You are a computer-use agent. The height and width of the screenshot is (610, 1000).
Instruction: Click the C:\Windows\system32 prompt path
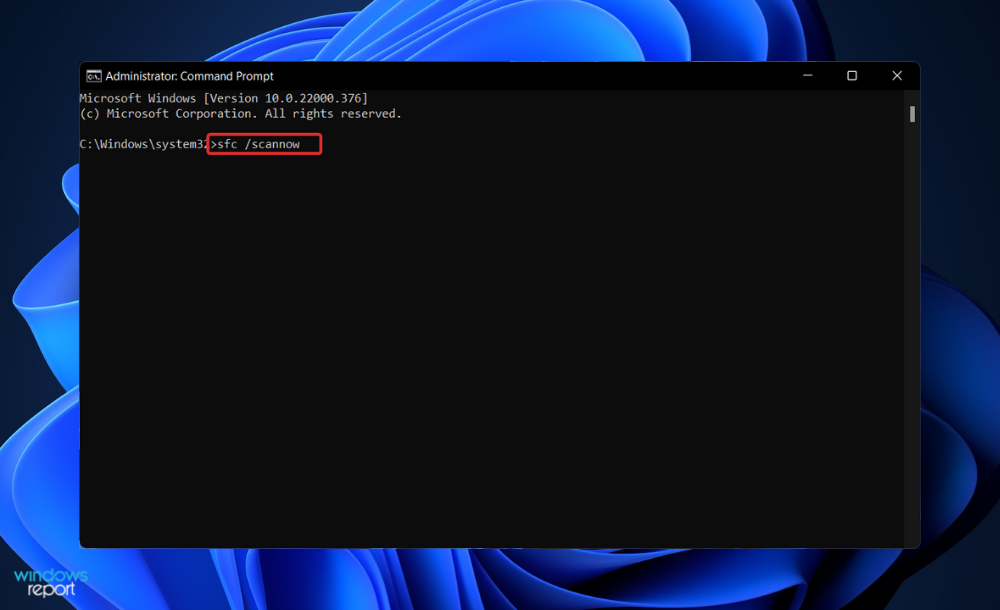coord(143,144)
